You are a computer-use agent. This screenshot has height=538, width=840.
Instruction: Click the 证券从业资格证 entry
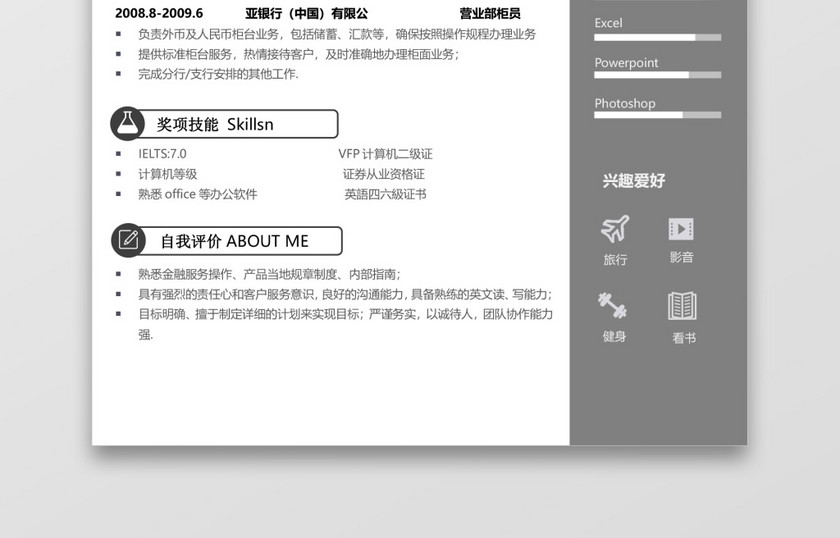coord(384,174)
